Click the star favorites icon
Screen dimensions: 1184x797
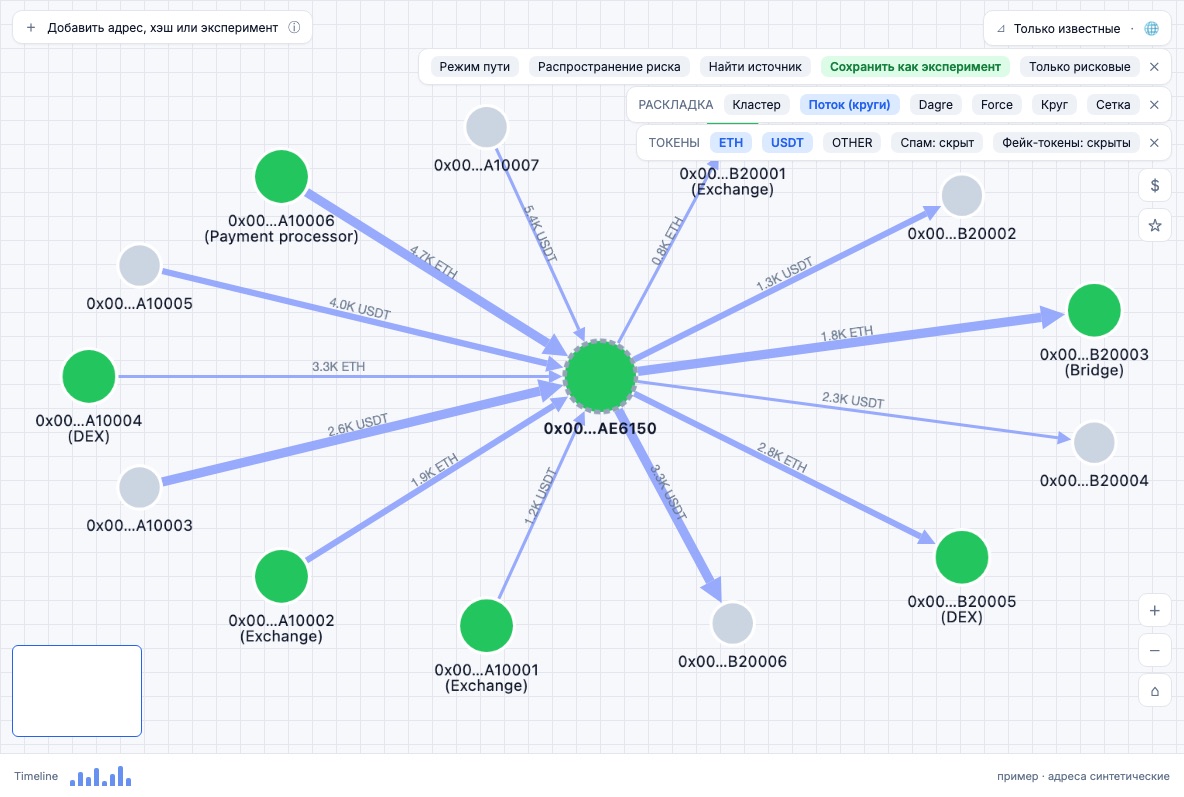point(1155,225)
